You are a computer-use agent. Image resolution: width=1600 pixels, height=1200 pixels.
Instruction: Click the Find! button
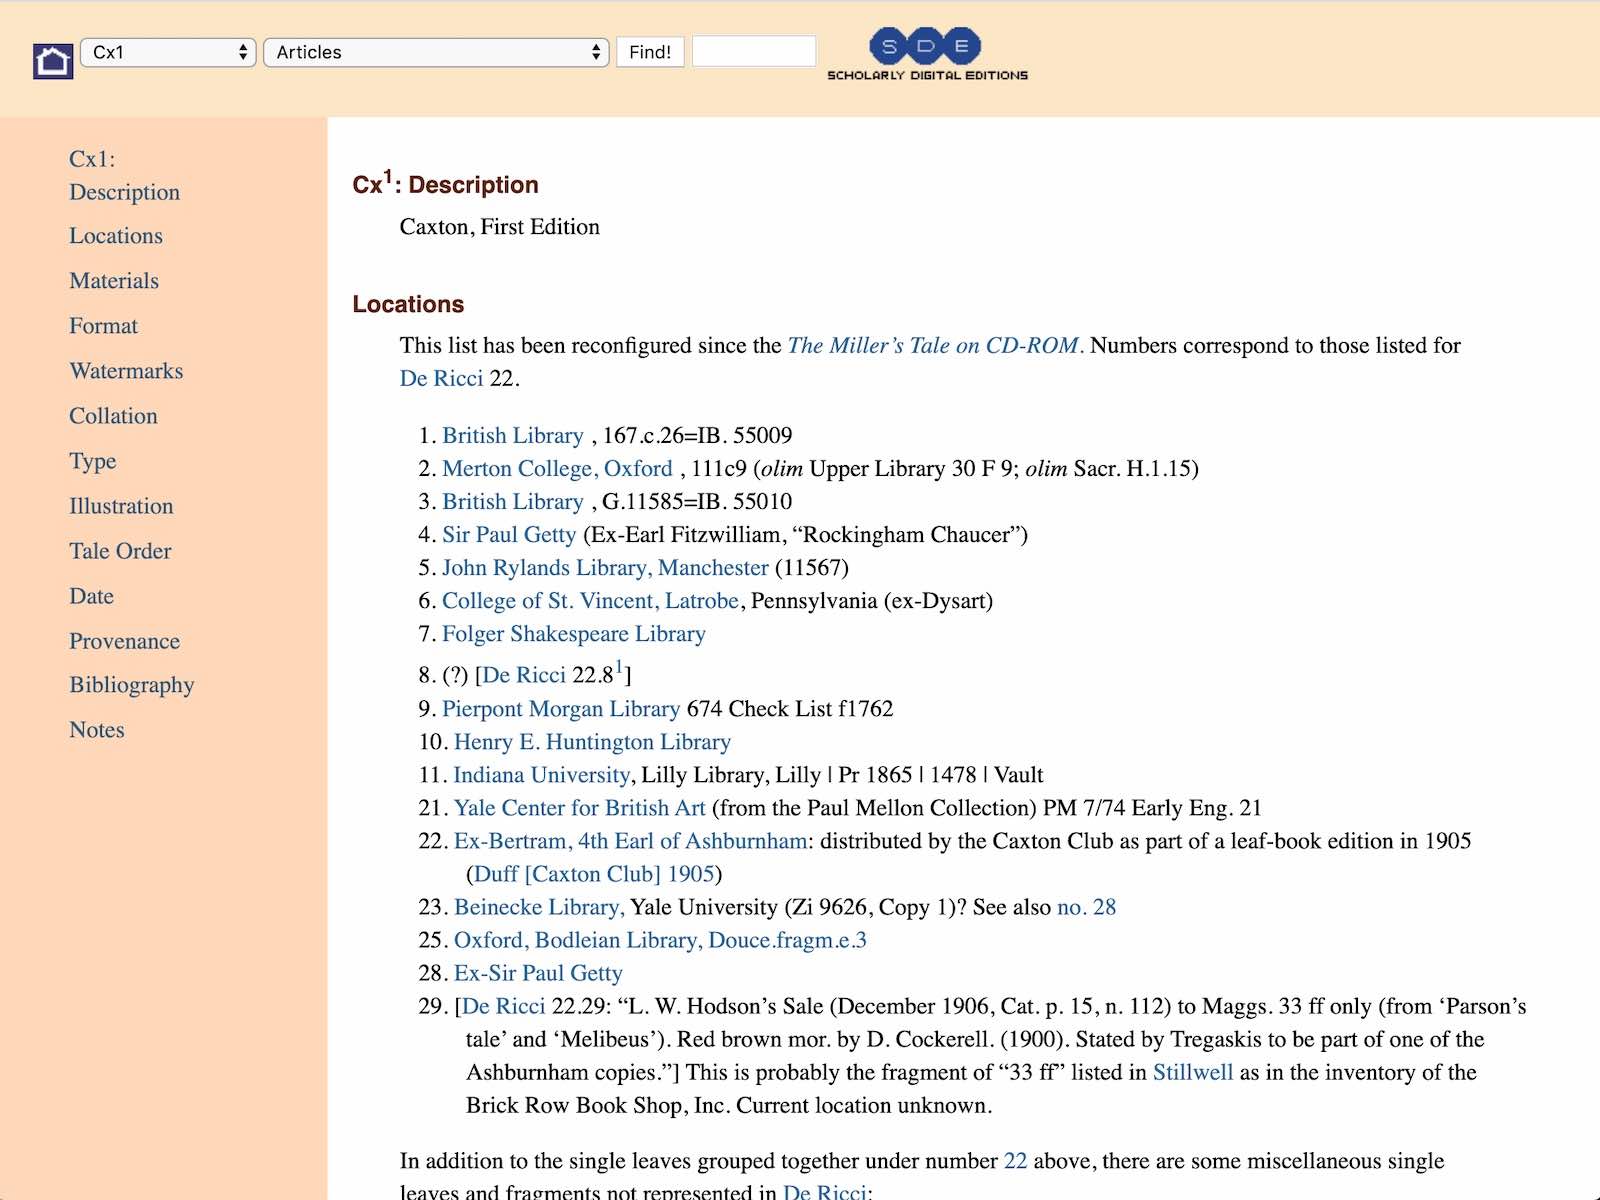coord(650,52)
